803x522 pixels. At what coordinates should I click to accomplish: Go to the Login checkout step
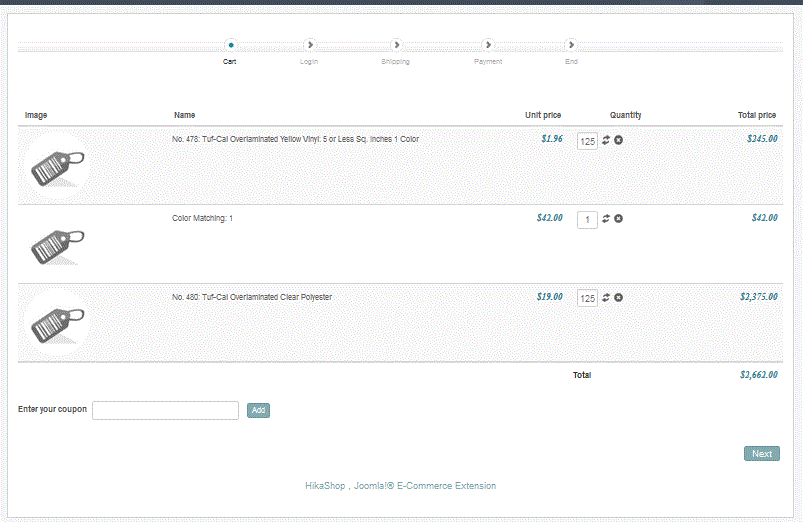310,45
